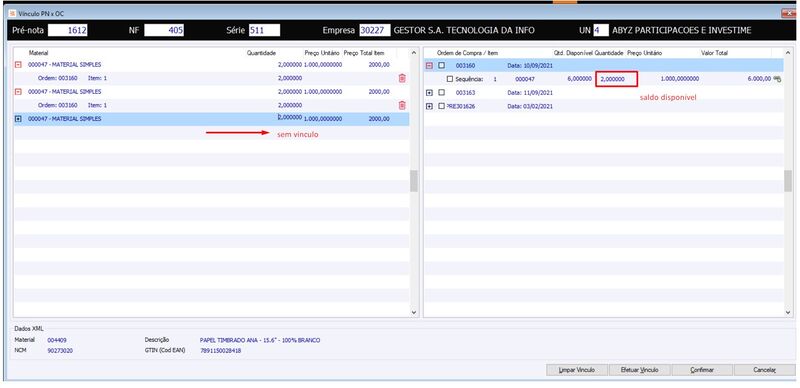Confirm with the Confirmar button
Screen dimensions: 800x388
pyautogui.click(x=702, y=370)
